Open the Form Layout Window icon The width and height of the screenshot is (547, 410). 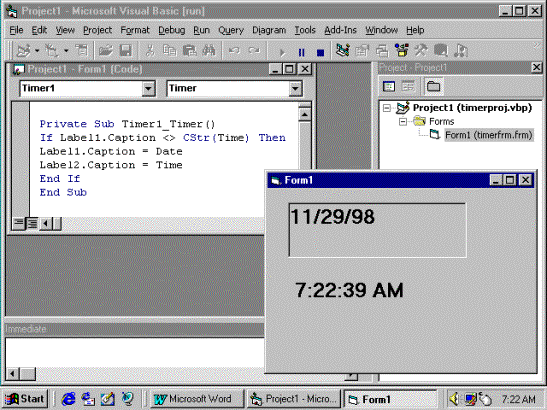tap(382, 51)
